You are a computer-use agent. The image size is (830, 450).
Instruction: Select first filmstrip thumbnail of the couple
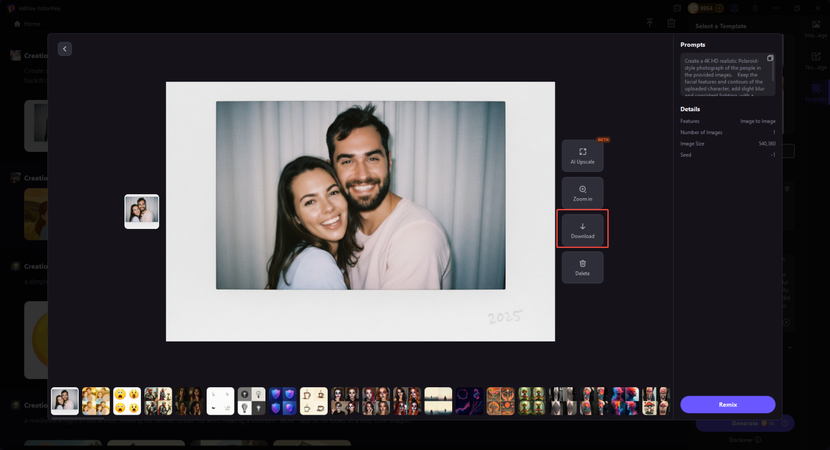point(65,401)
